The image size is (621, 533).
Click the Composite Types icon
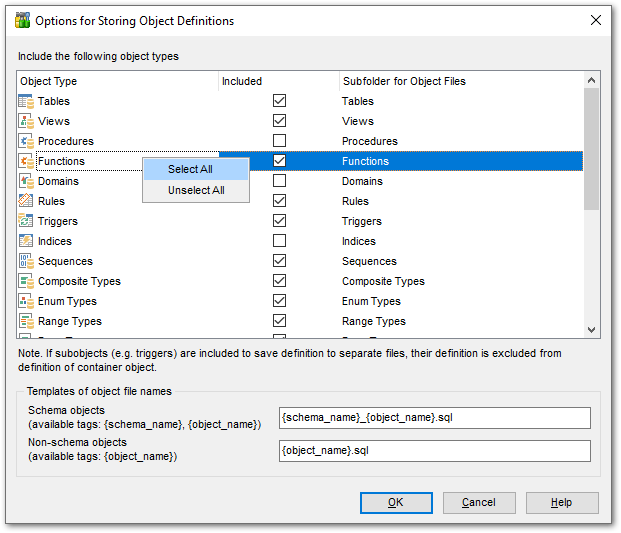coord(26,281)
